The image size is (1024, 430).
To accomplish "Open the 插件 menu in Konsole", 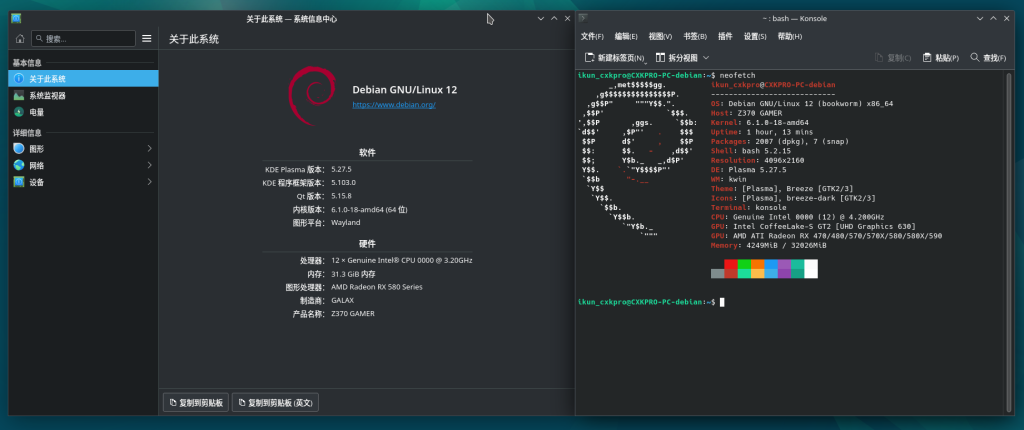I will (725, 37).
